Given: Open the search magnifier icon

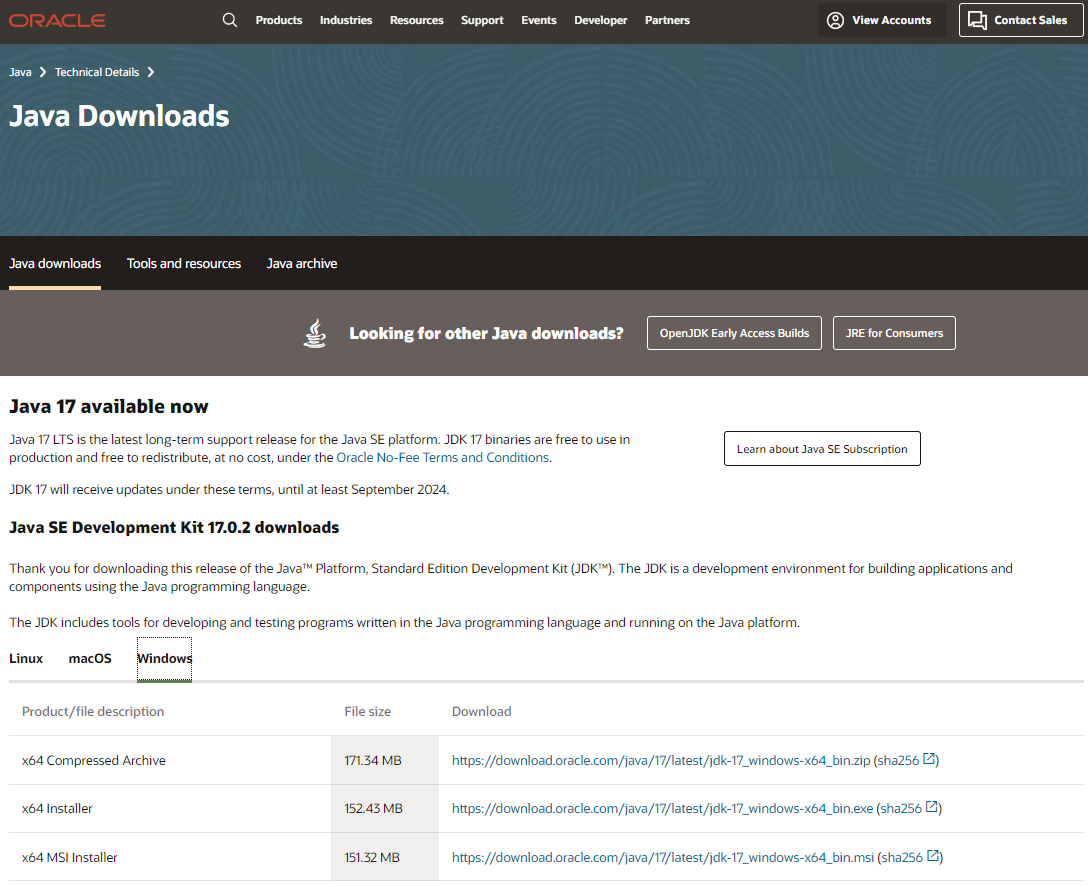Looking at the screenshot, I should click(x=230, y=20).
